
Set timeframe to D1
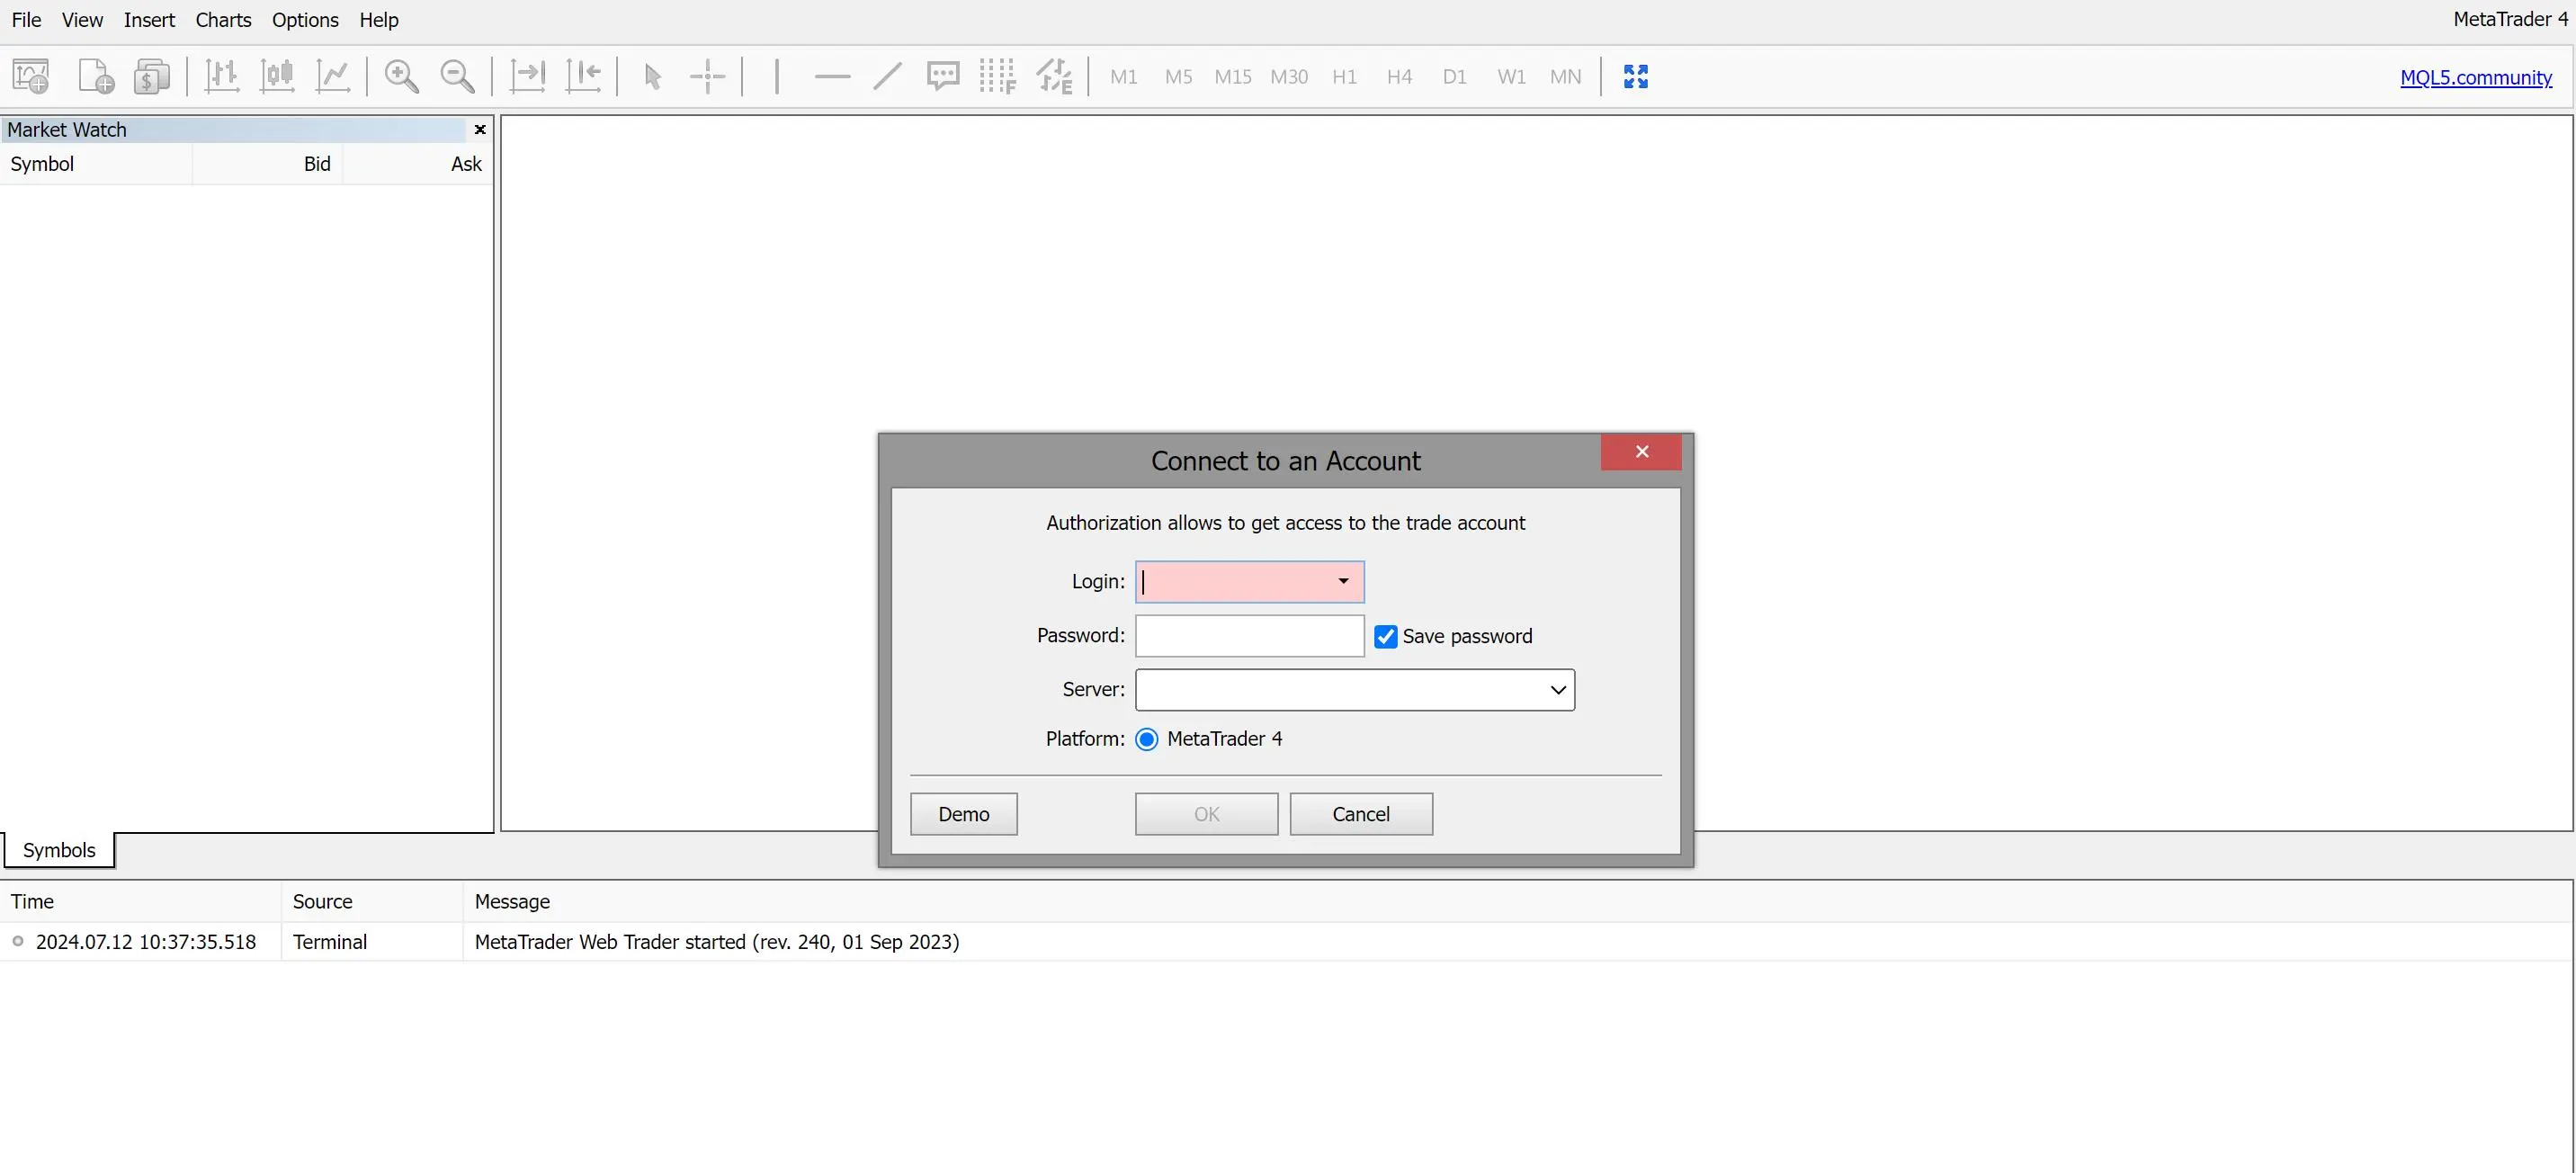coord(1455,77)
